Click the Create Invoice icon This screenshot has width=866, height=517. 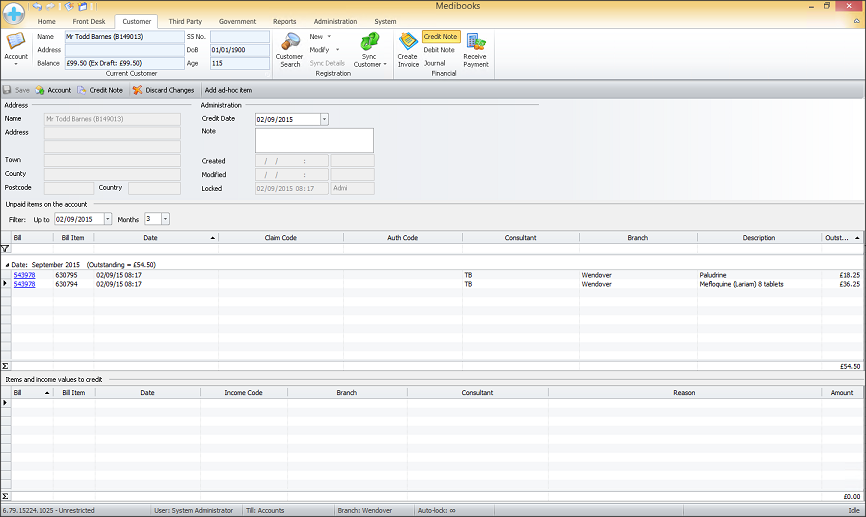pyautogui.click(x=408, y=49)
